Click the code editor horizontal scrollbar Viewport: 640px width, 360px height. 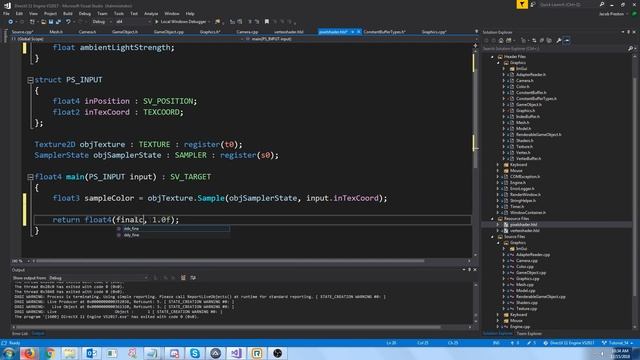click(x=231, y=261)
